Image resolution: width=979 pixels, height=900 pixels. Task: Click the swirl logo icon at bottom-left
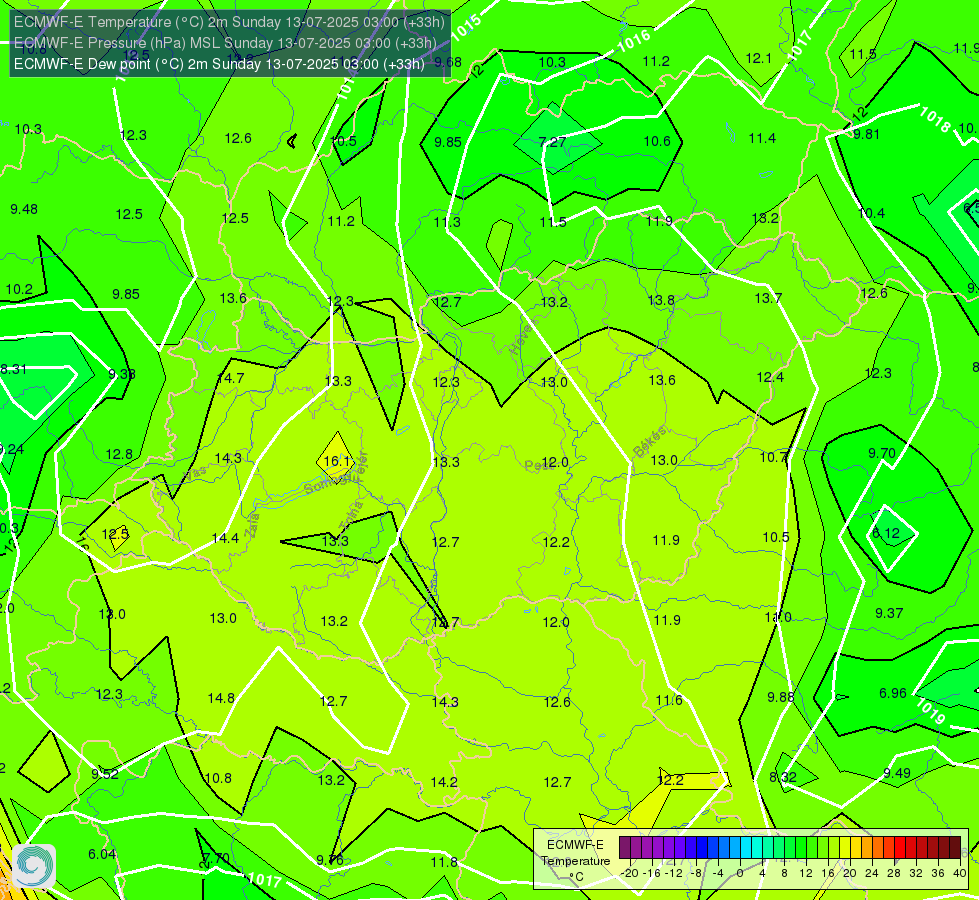(34, 866)
